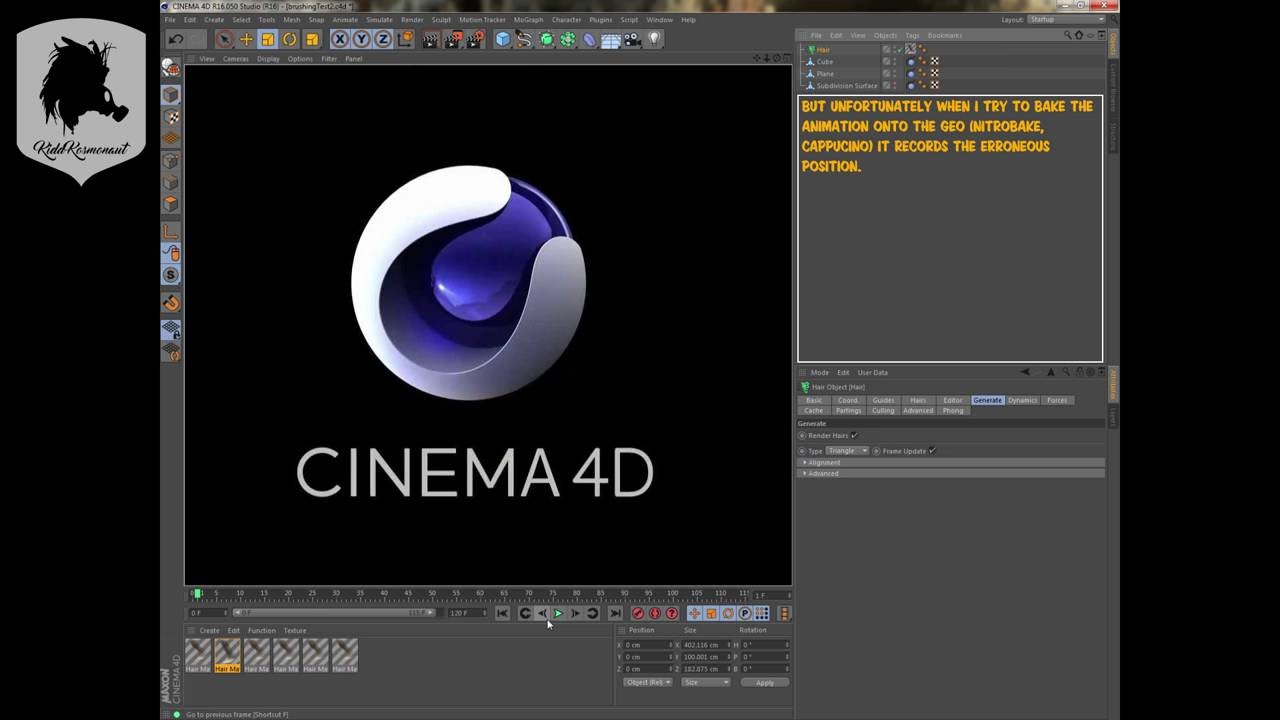Click the current frame 0 F field
Screen dimensions: 1280x720
pyautogui.click(x=207, y=612)
